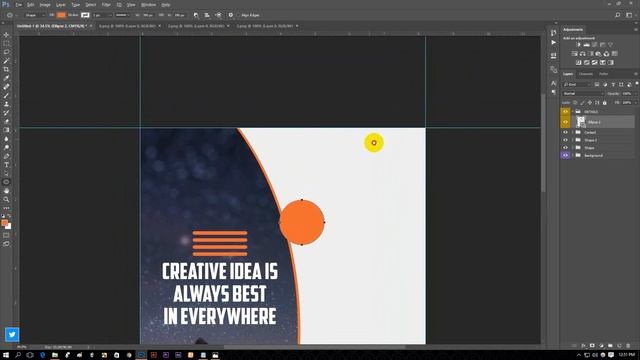Select the Hand tool
This screenshot has height=360, width=640.
tap(6, 191)
